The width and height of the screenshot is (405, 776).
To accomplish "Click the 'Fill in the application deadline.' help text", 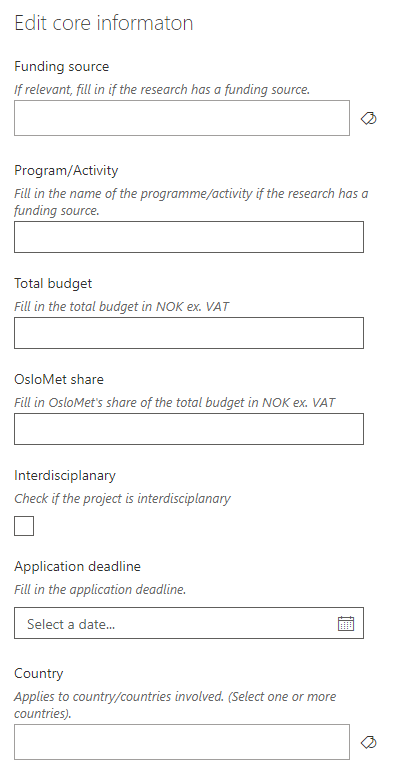I will coord(100,590).
